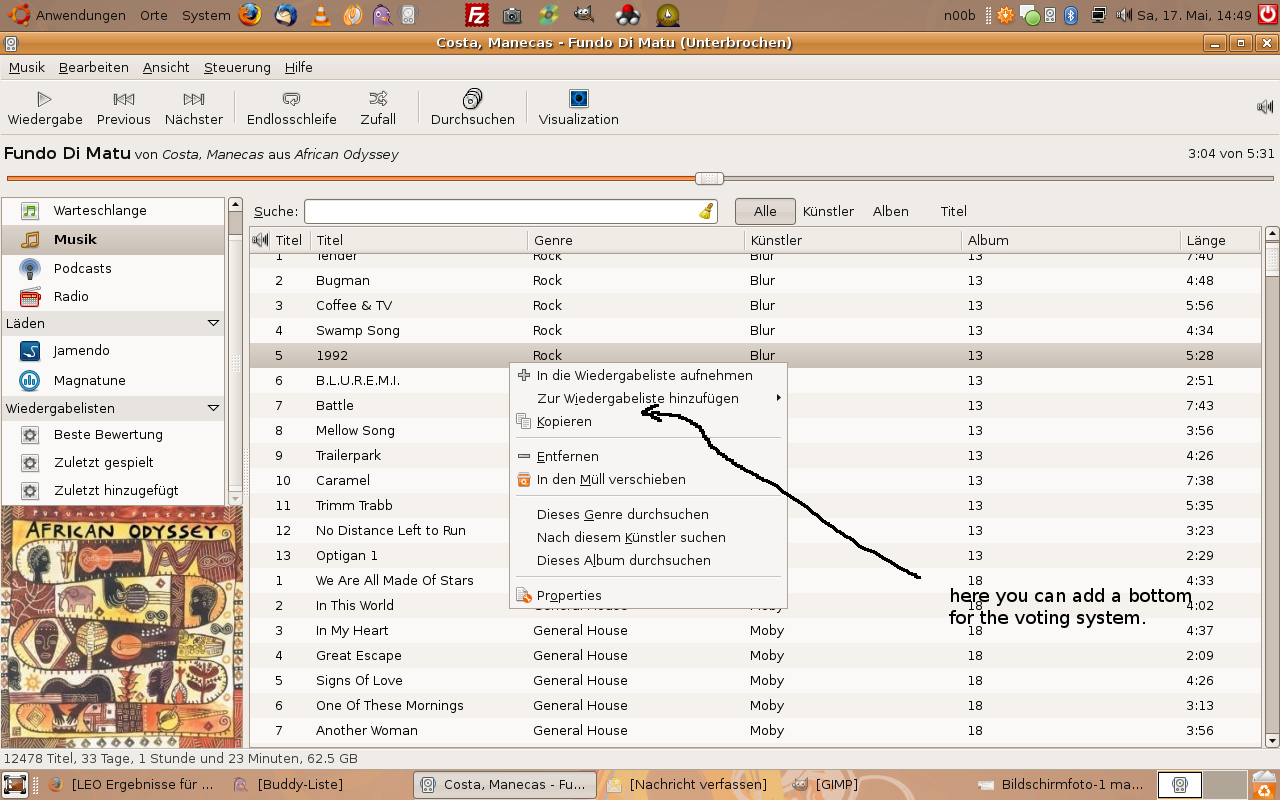1280x800 pixels.
Task: Clear search with the broom icon
Action: pos(707,211)
